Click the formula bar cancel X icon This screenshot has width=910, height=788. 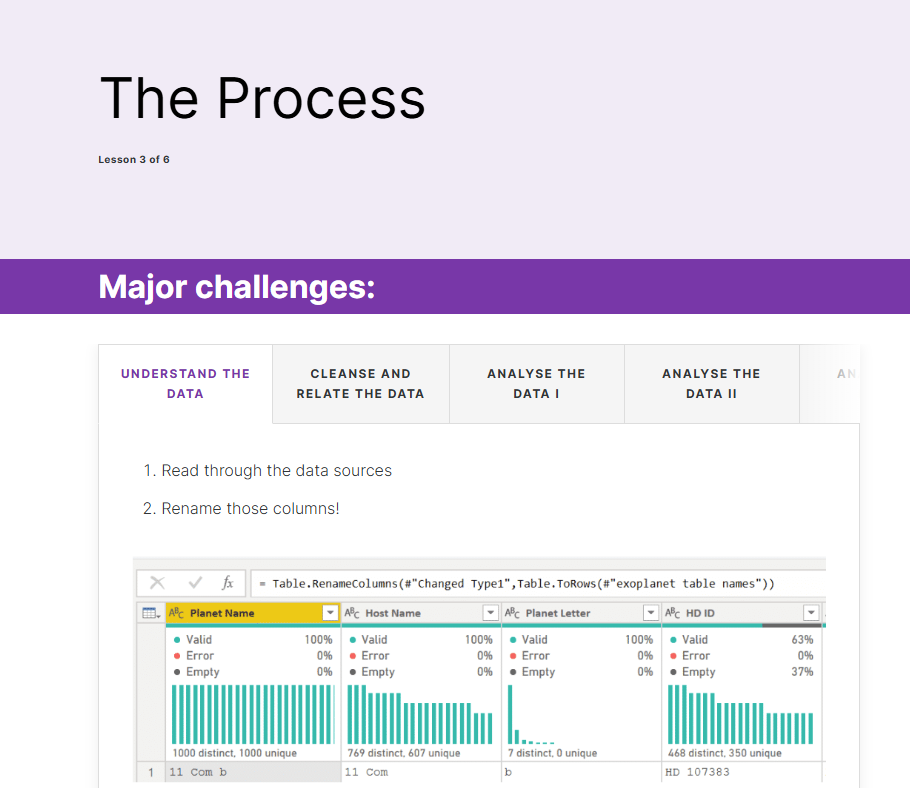[x=157, y=583]
